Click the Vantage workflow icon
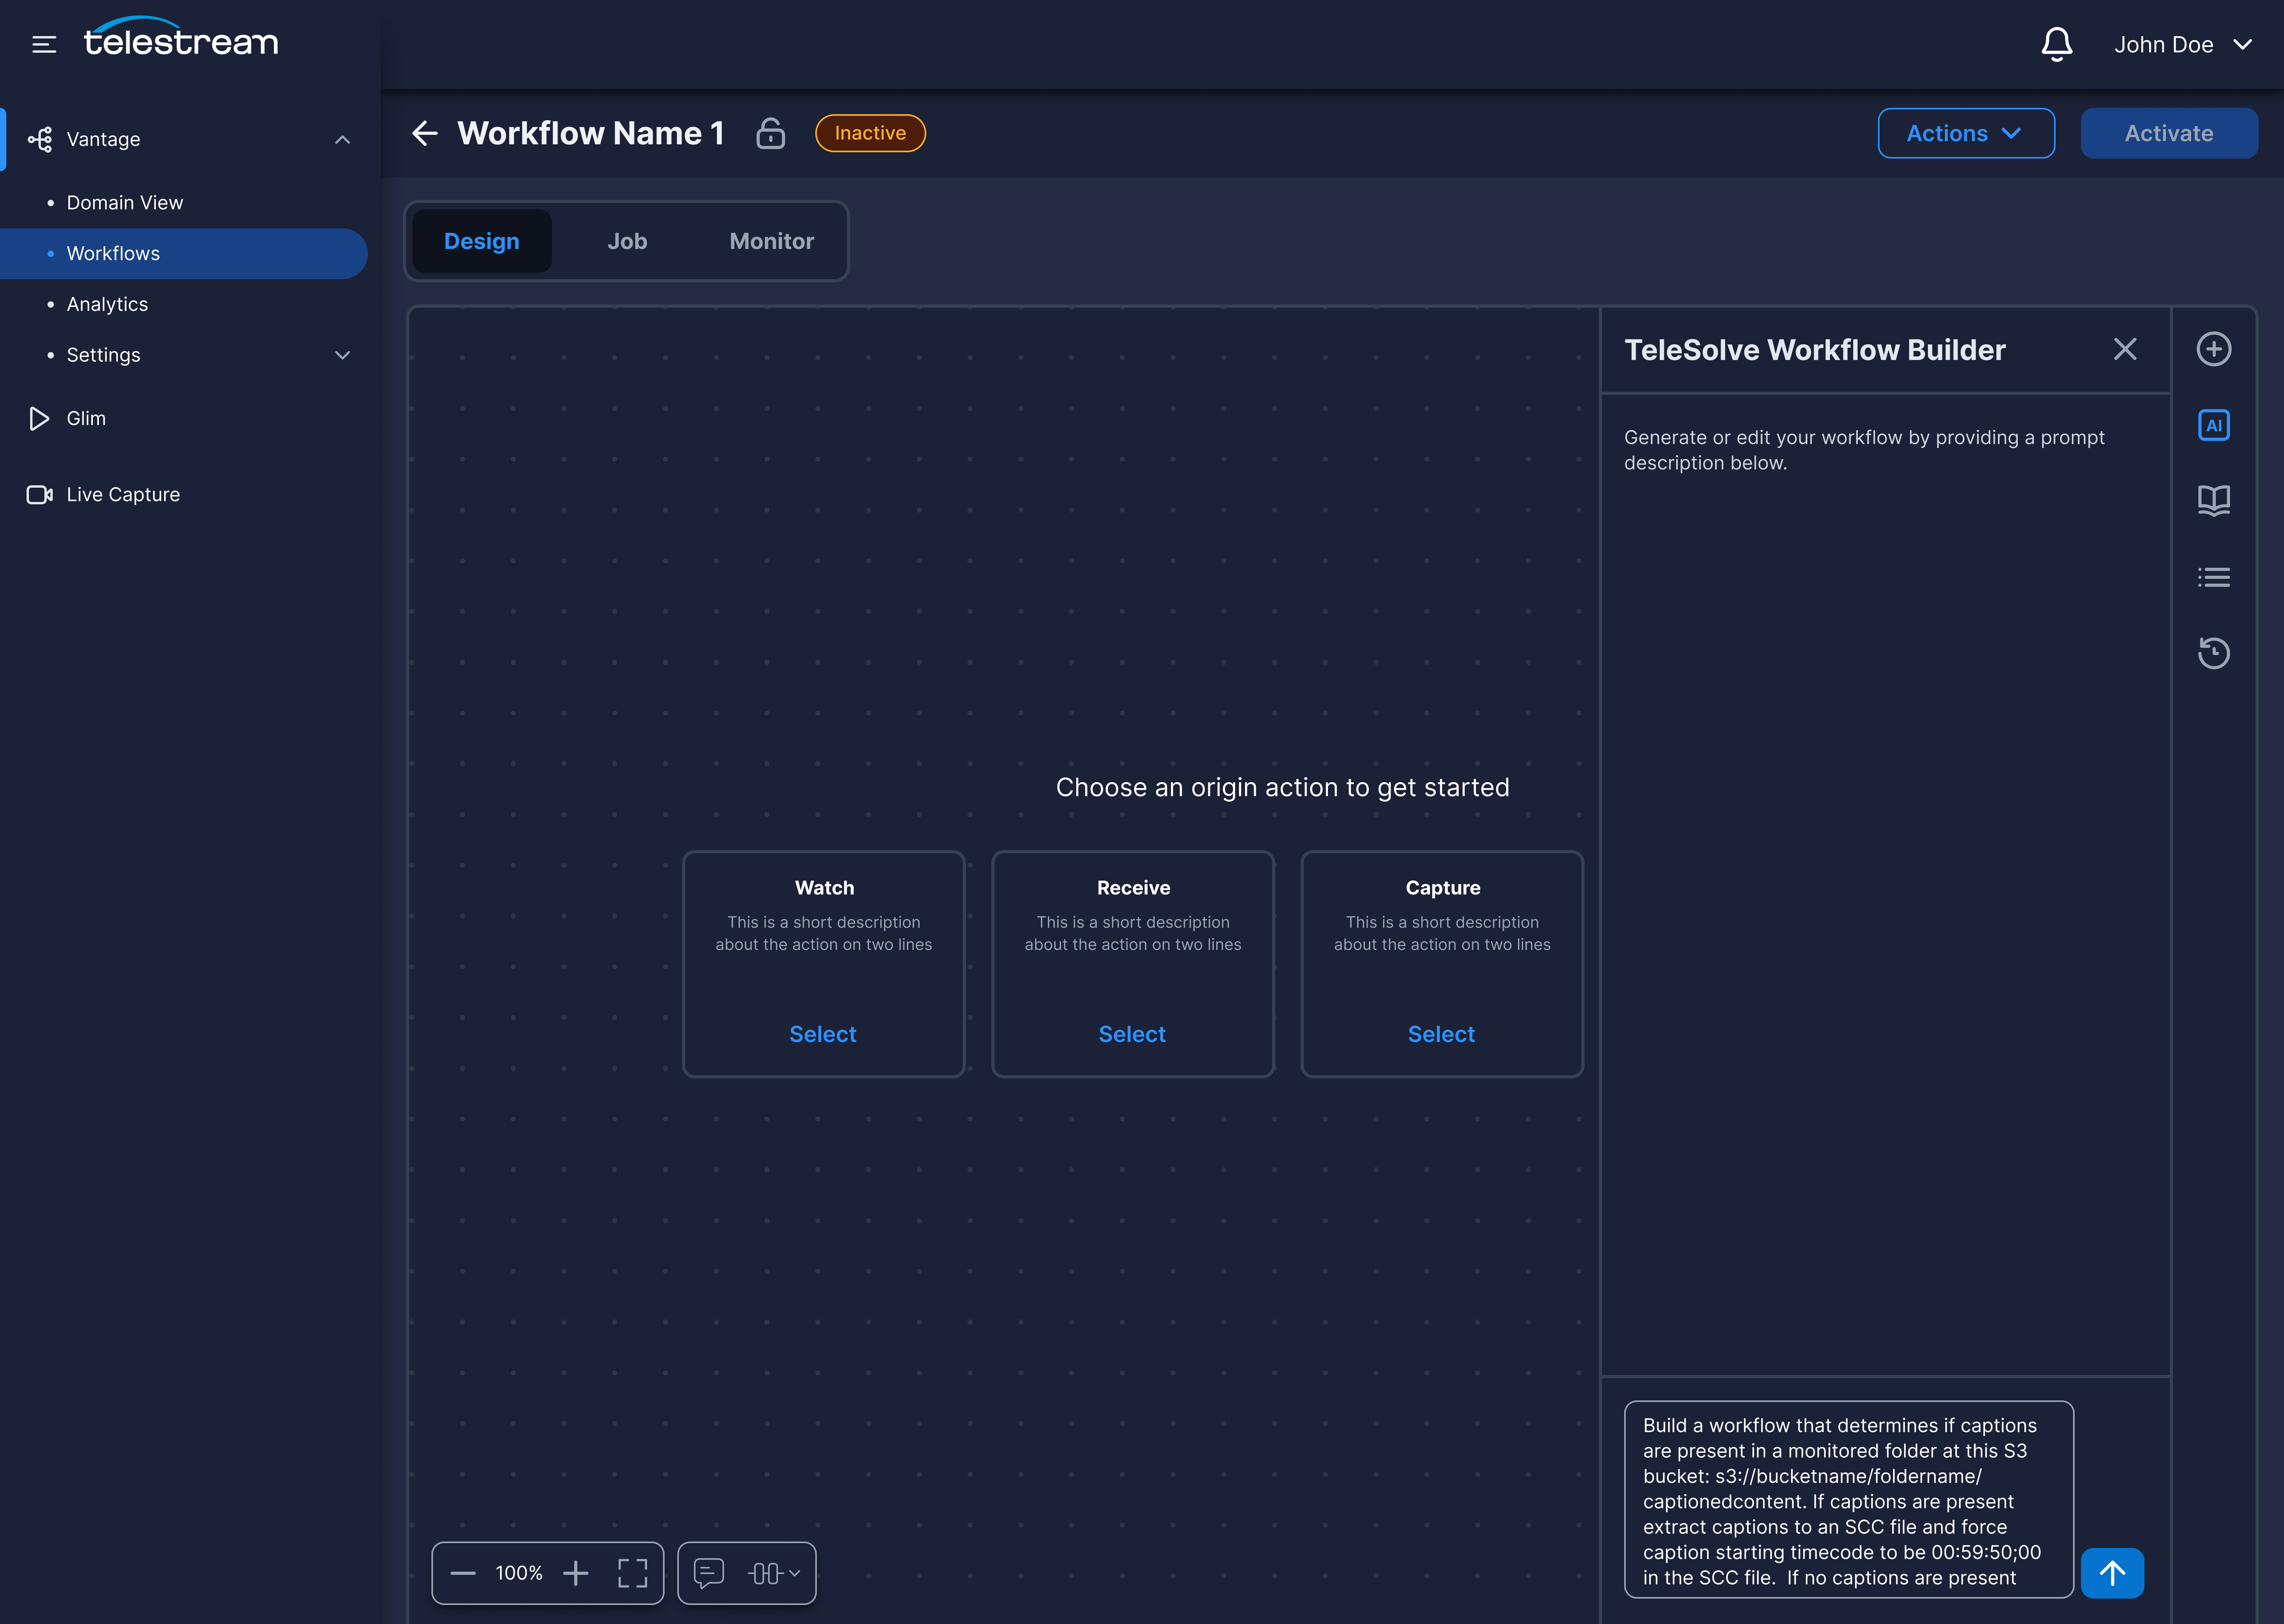The image size is (2284, 1624). pos(40,139)
